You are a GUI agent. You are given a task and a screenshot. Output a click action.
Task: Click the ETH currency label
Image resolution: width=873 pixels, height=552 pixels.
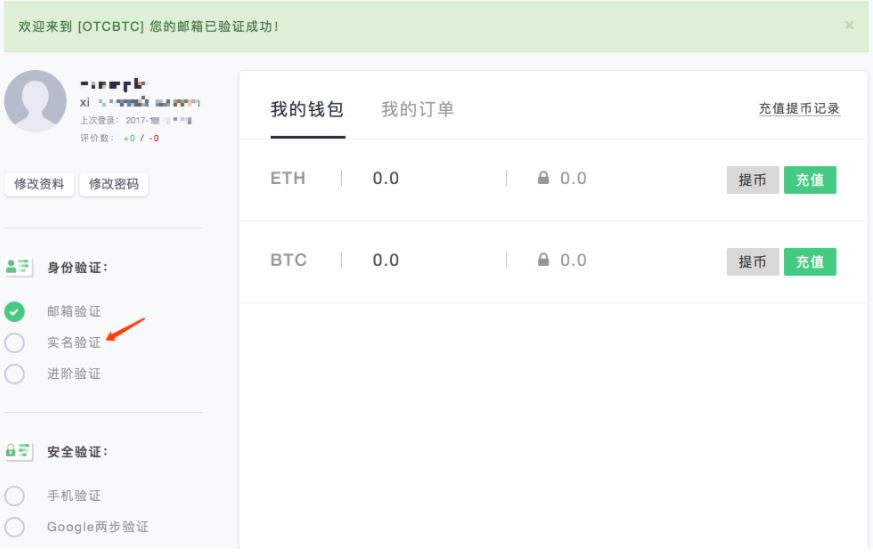click(x=288, y=178)
